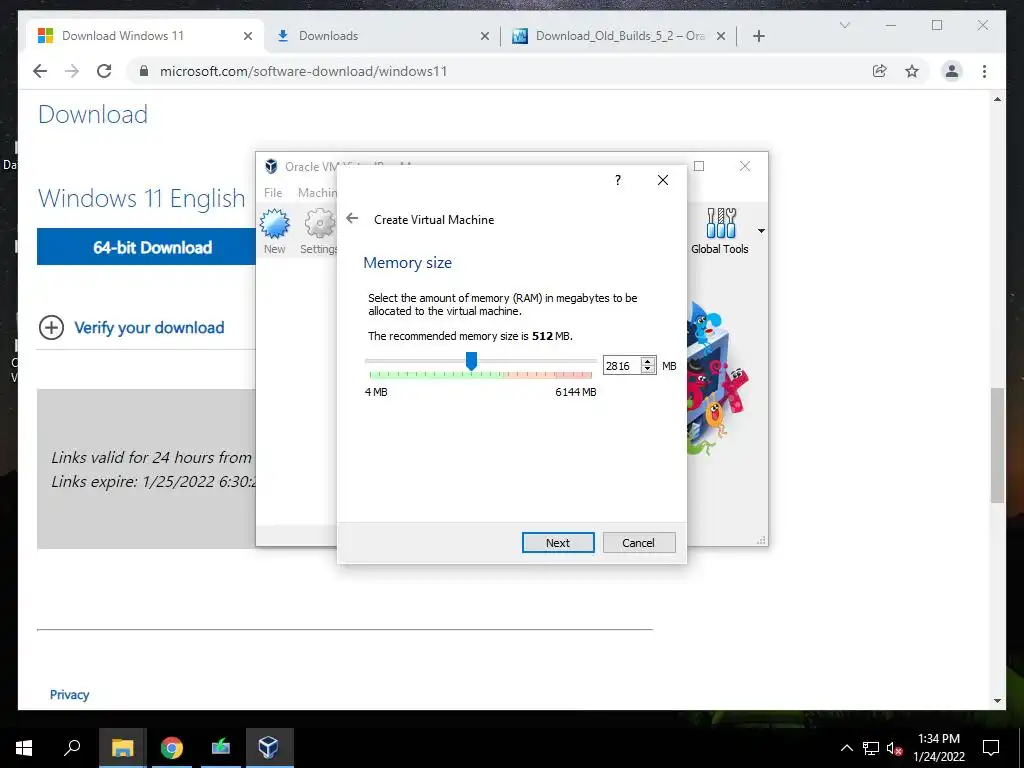Share this page icon in address bar

(x=880, y=71)
